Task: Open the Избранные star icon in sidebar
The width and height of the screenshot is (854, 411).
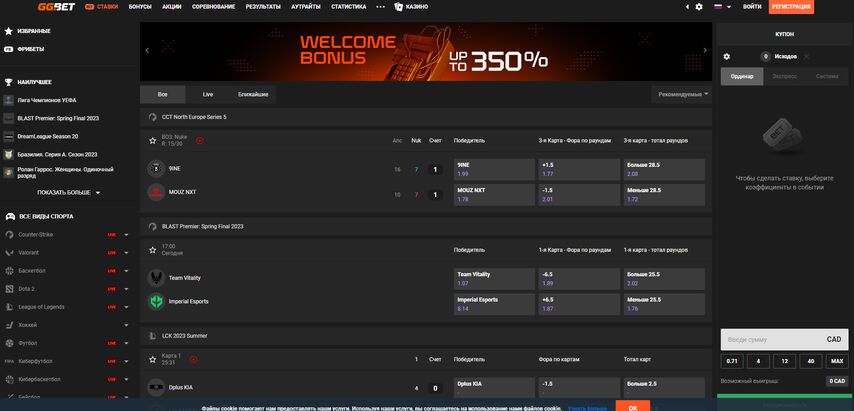Action: pyautogui.click(x=8, y=31)
